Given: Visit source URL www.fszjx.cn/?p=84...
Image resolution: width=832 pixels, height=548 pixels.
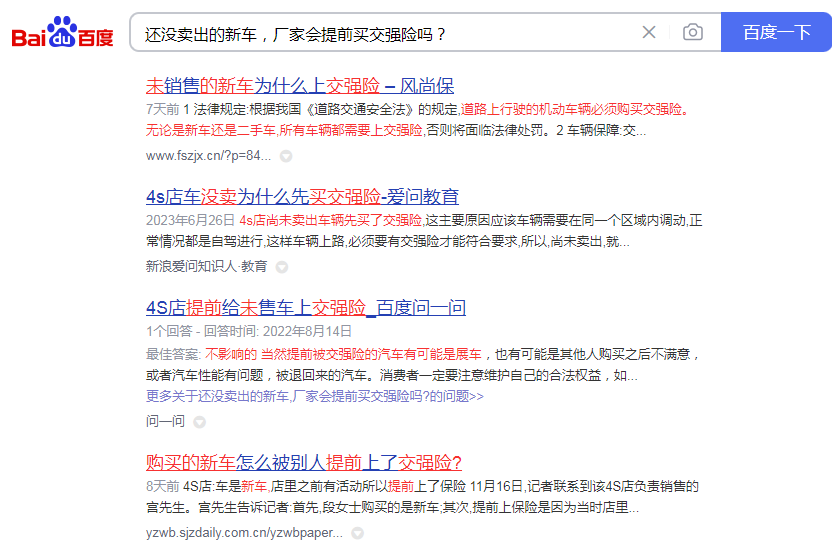Looking at the screenshot, I should pos(208,155).
